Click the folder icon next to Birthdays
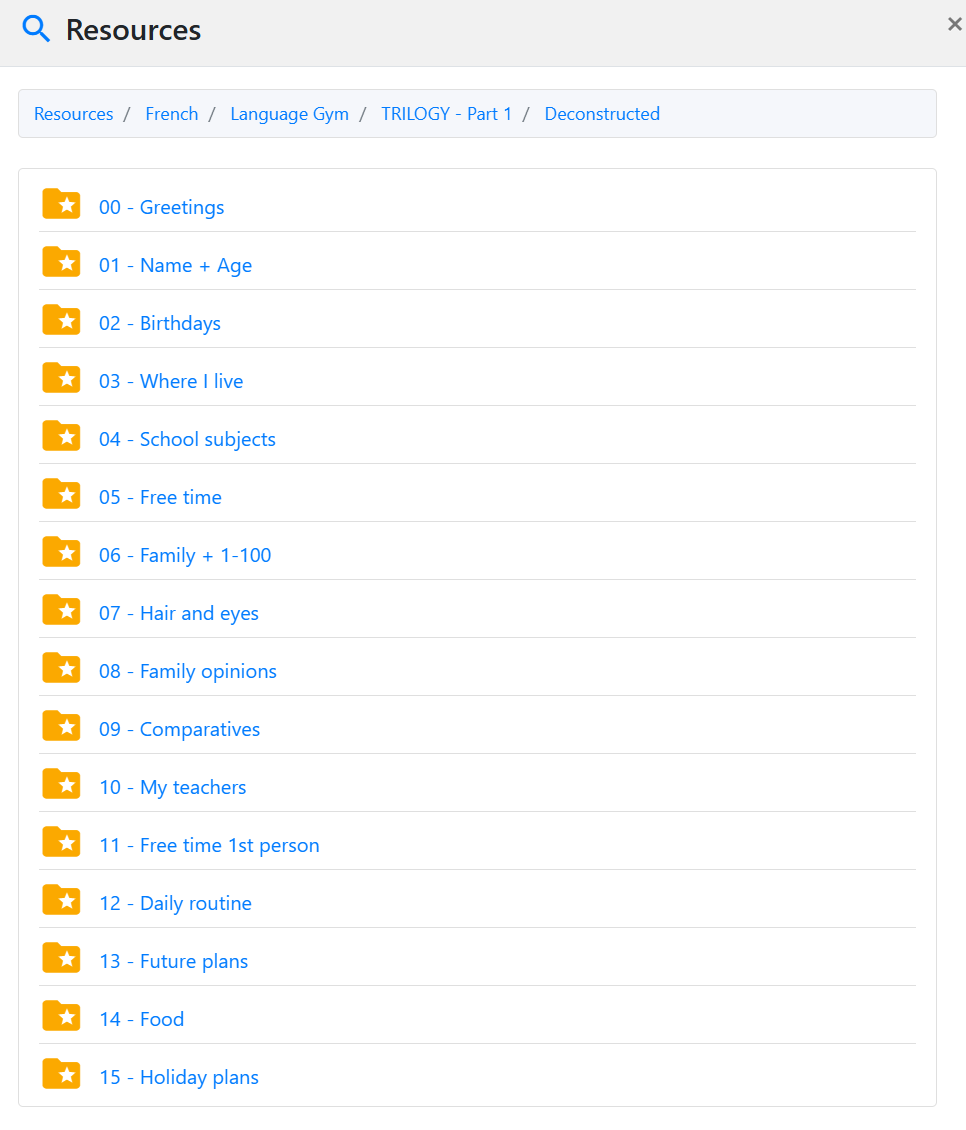Screen dimensions: 966x1130 click(x=61, y=320)
